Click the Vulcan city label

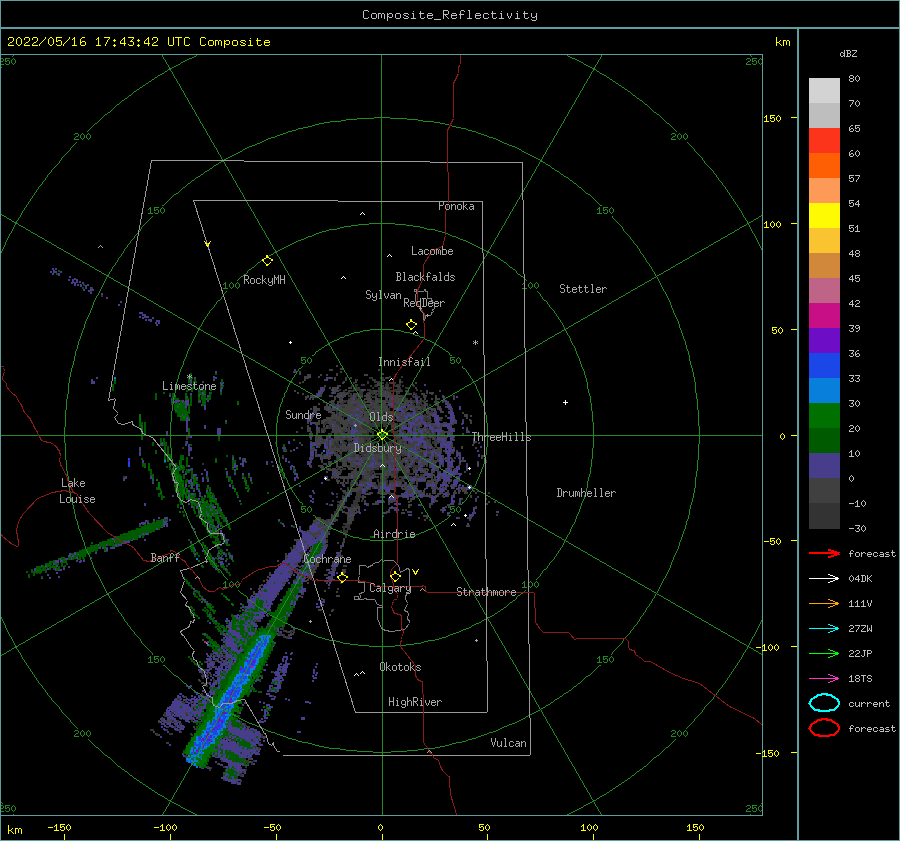tap(509, 743)
